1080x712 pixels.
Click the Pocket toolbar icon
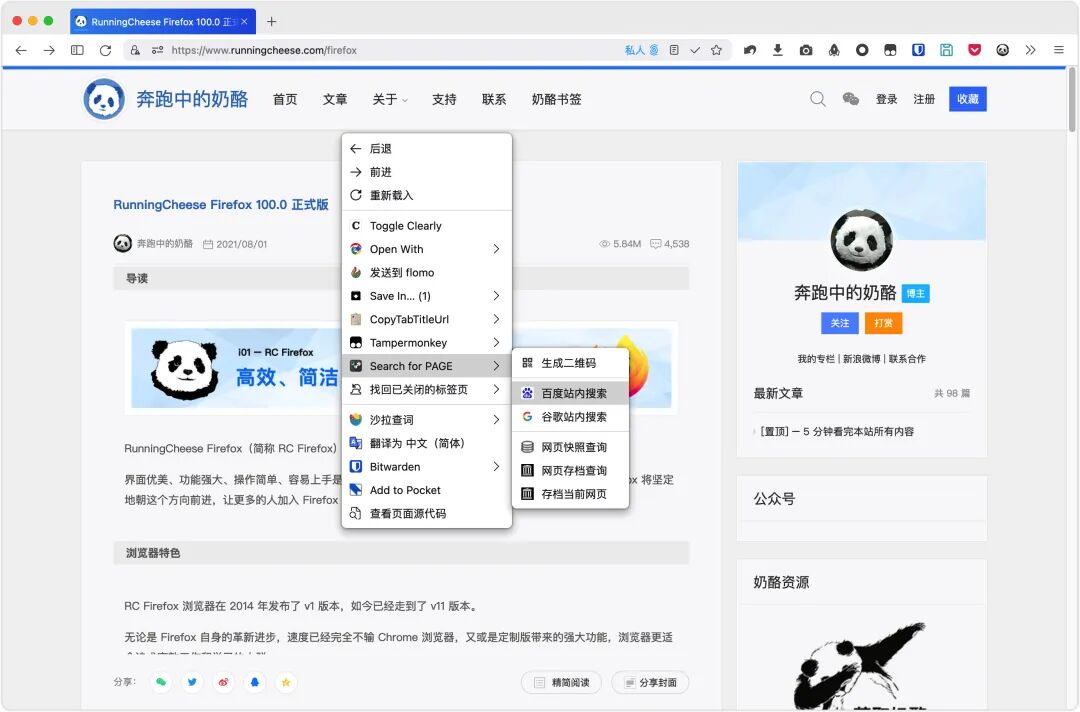click(975, 50)
